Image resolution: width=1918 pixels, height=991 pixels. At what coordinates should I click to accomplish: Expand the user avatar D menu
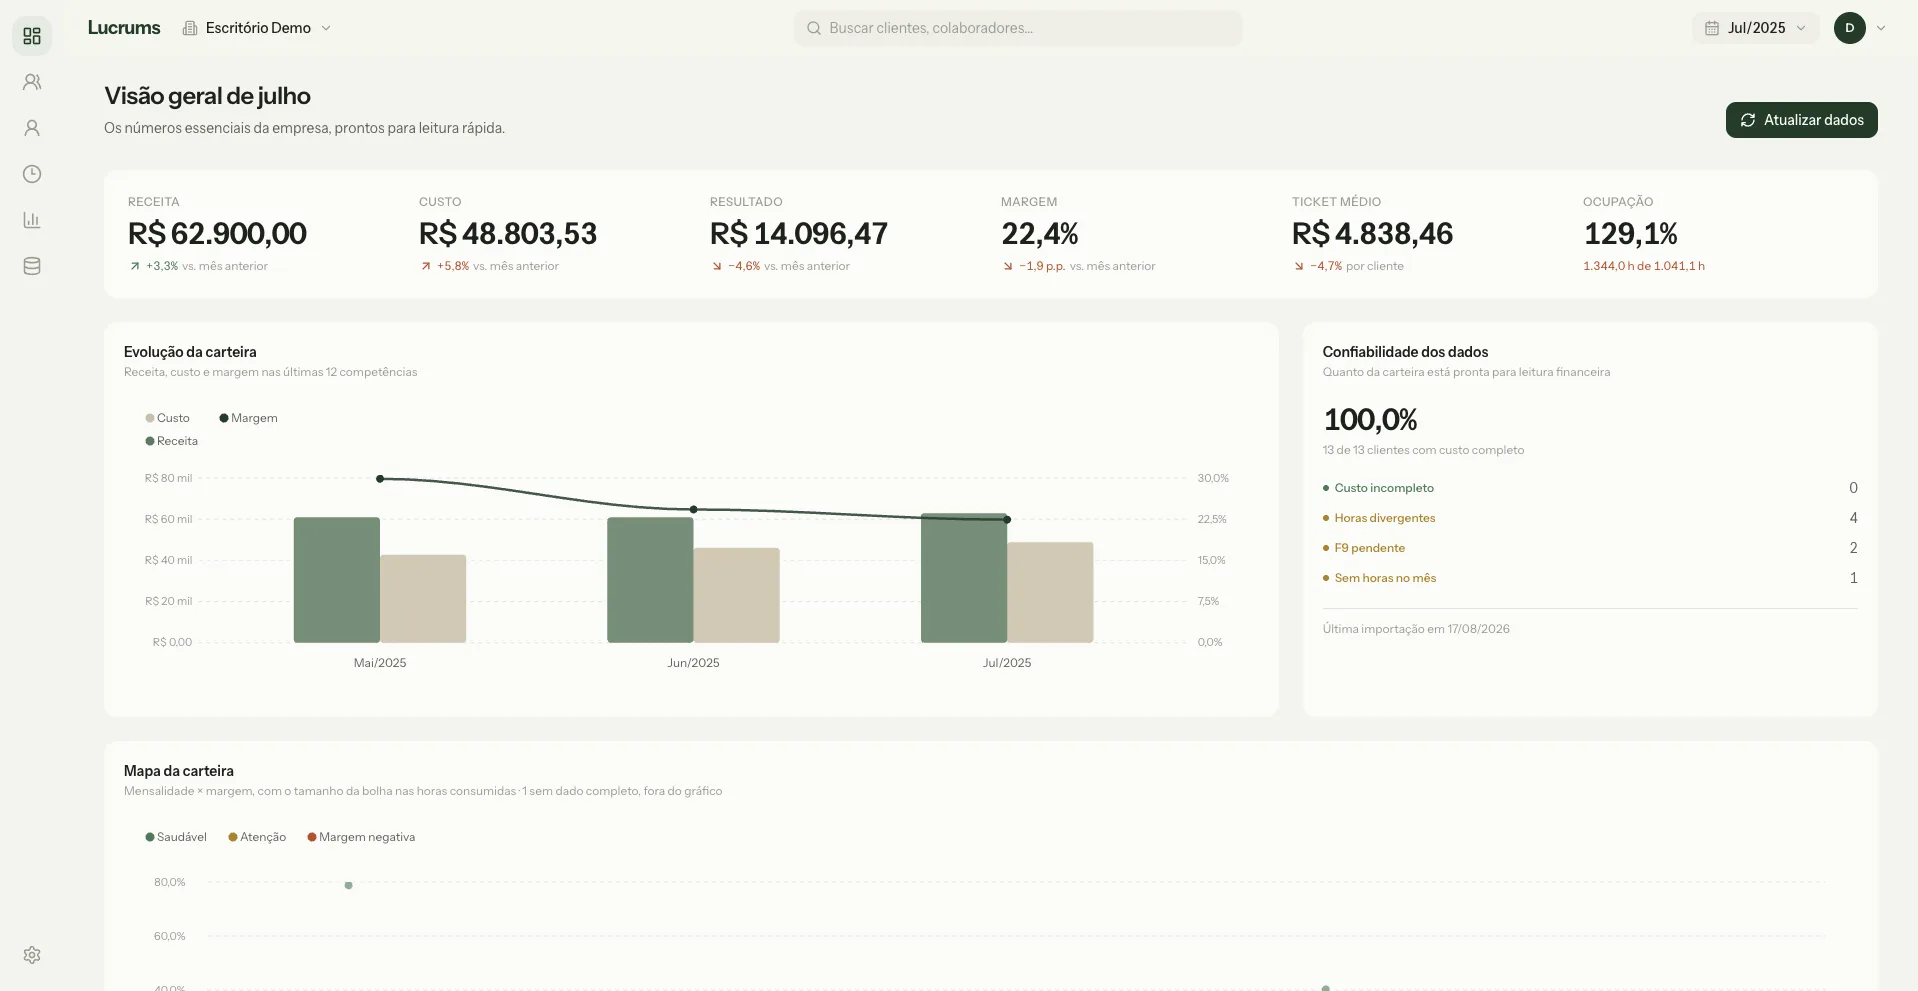[x=1860, y=28]
